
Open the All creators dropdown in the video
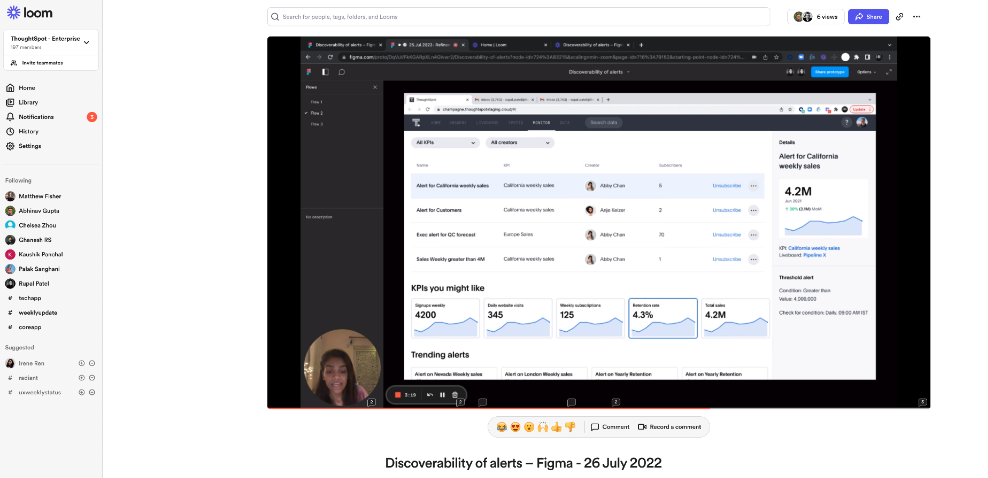[519, 143]
